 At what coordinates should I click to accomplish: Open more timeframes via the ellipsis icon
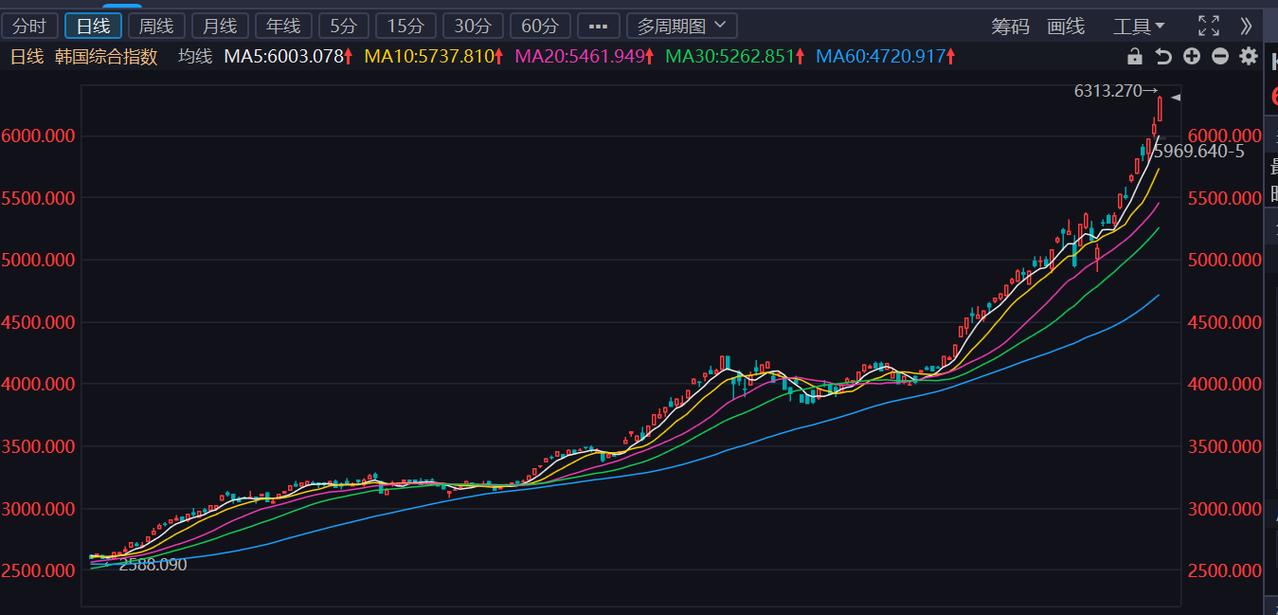(x=598, y=26)
